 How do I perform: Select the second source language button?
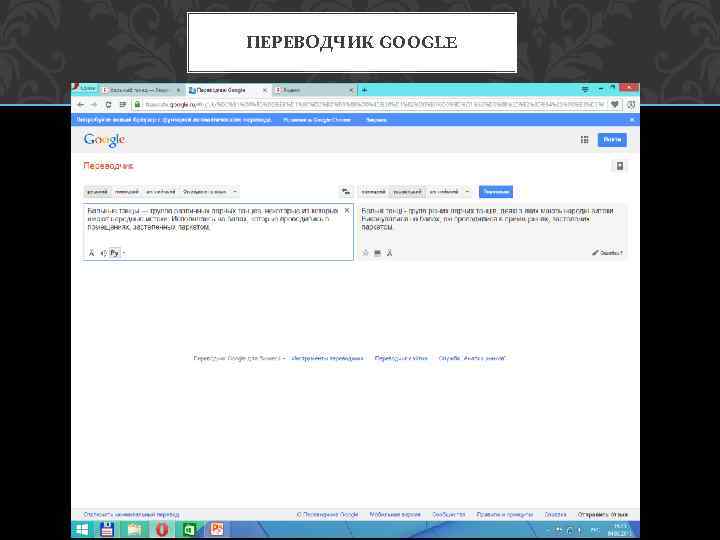pos(127,191)
